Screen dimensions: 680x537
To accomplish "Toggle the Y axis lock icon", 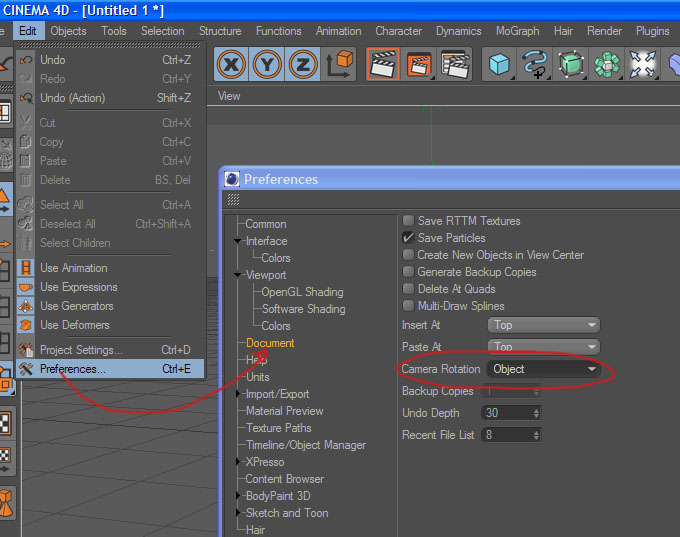I will (267, 65).
